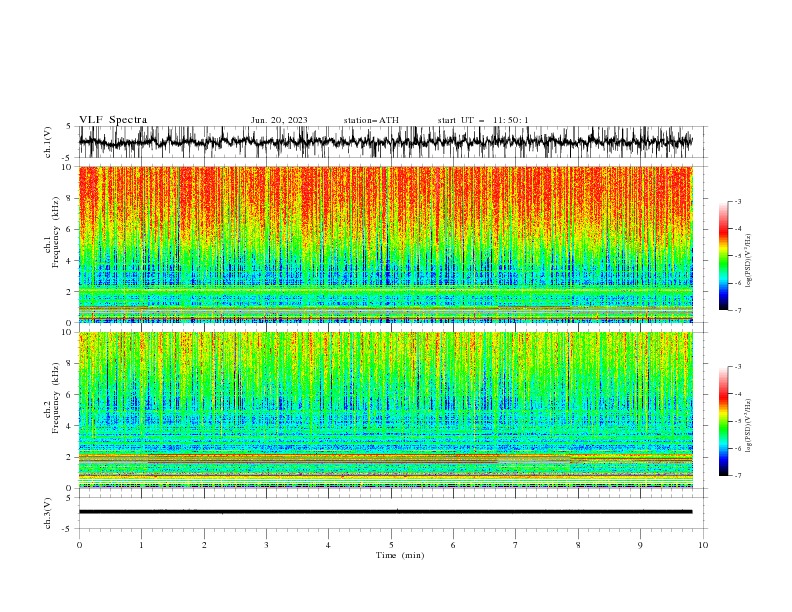Click inside the ch.2 spectrogram panel
The image size is (792, 612).
coord(385,410)
